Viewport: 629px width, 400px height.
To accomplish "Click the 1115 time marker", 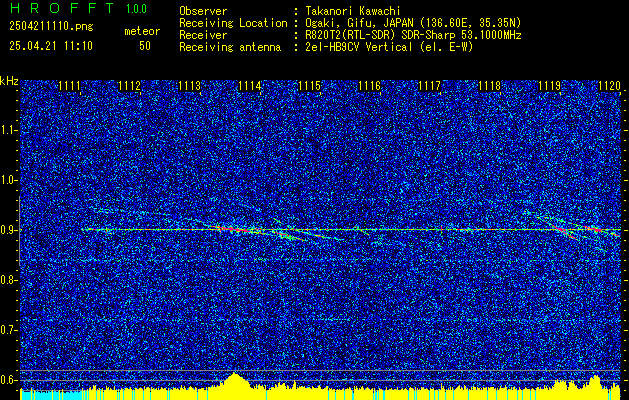I will [310, 86].
